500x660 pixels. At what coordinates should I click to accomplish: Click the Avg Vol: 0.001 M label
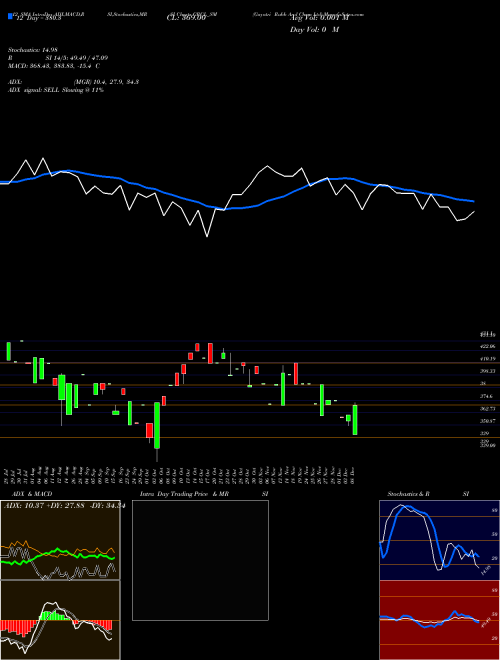pos(318,18)
